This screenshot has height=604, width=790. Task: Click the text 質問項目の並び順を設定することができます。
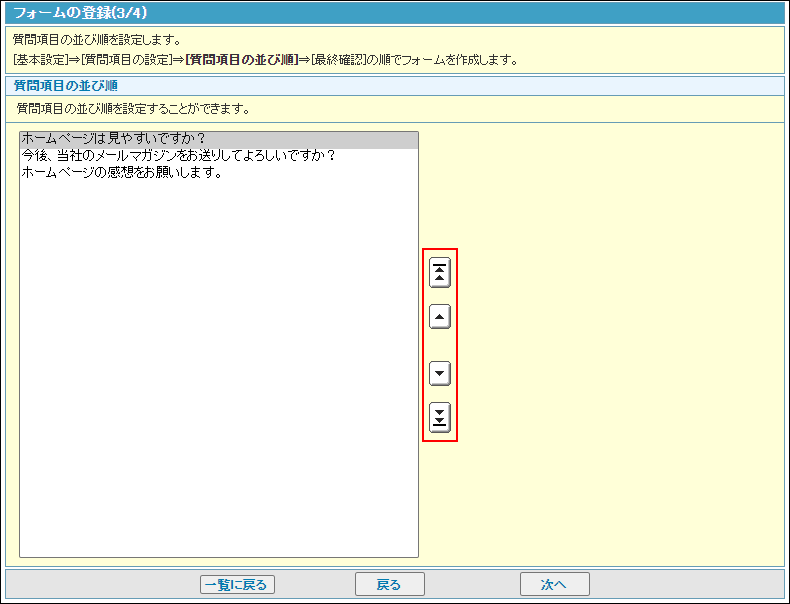133,108
